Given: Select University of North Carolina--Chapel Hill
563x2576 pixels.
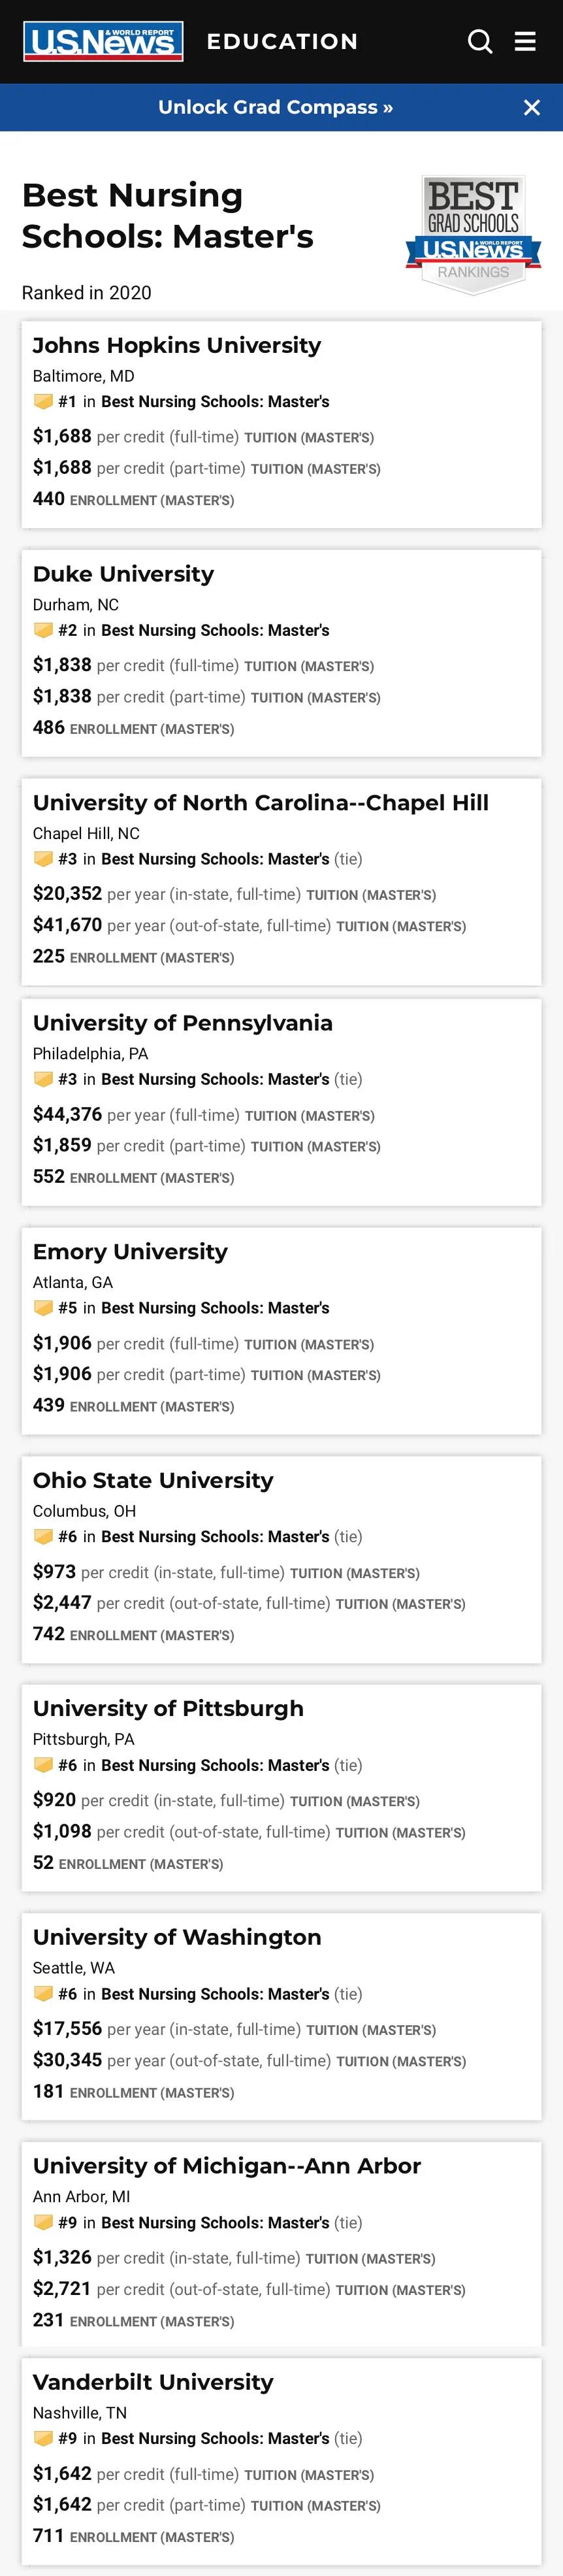Looking at the screenshot, I should click(x=260, y=803).
